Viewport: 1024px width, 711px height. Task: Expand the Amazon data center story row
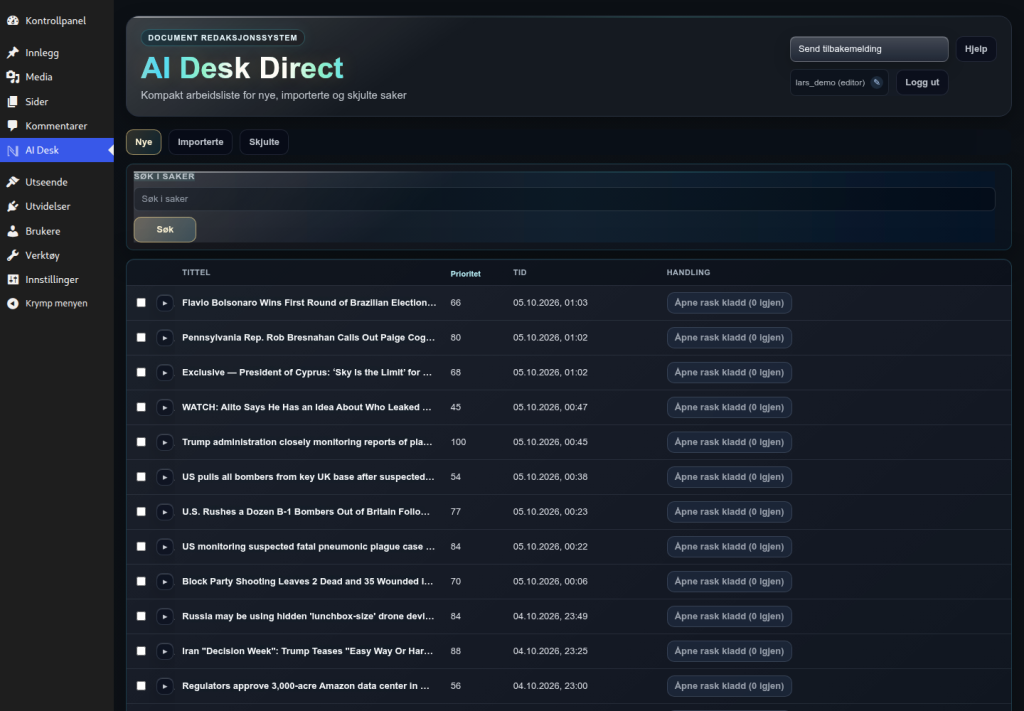pos(165,686)
